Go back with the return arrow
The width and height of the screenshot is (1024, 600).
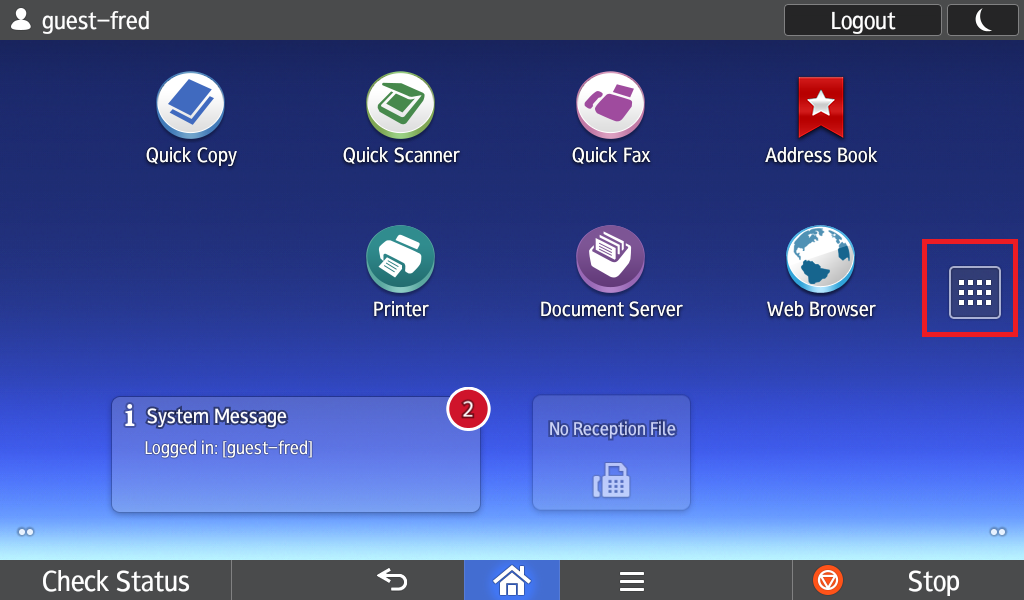tap(392, 580)
